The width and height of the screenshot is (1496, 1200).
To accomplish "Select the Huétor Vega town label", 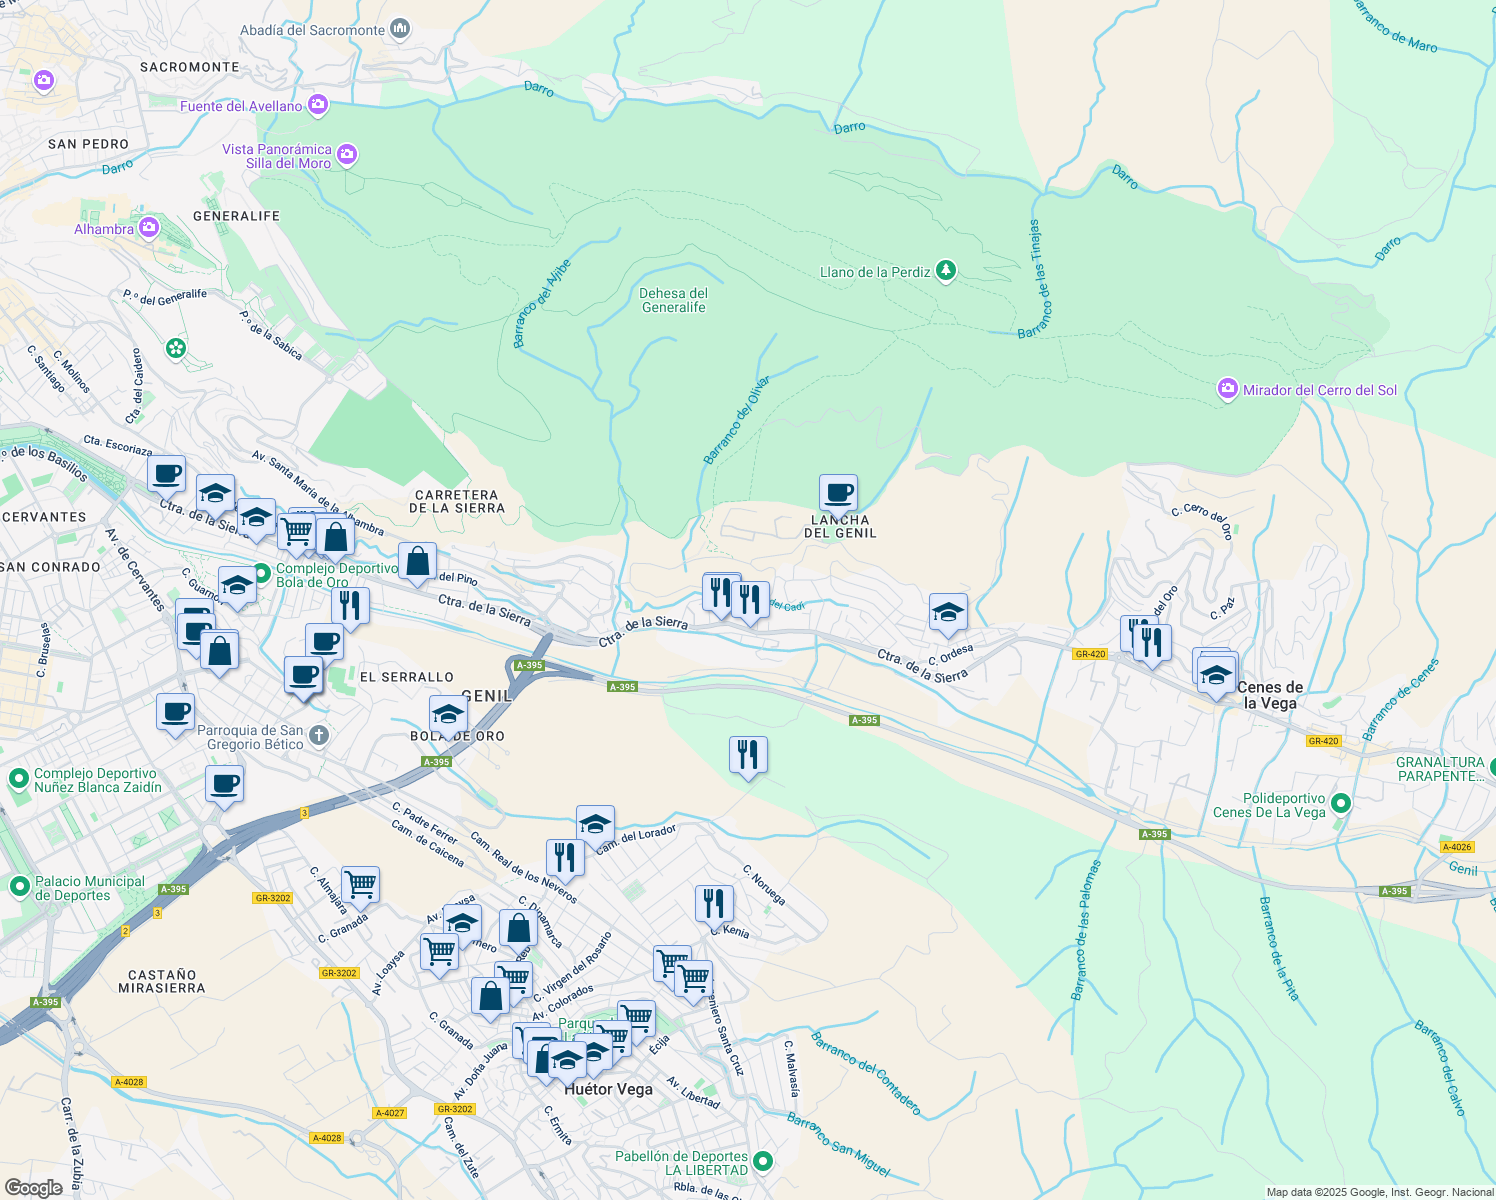I will point(608,1089).
